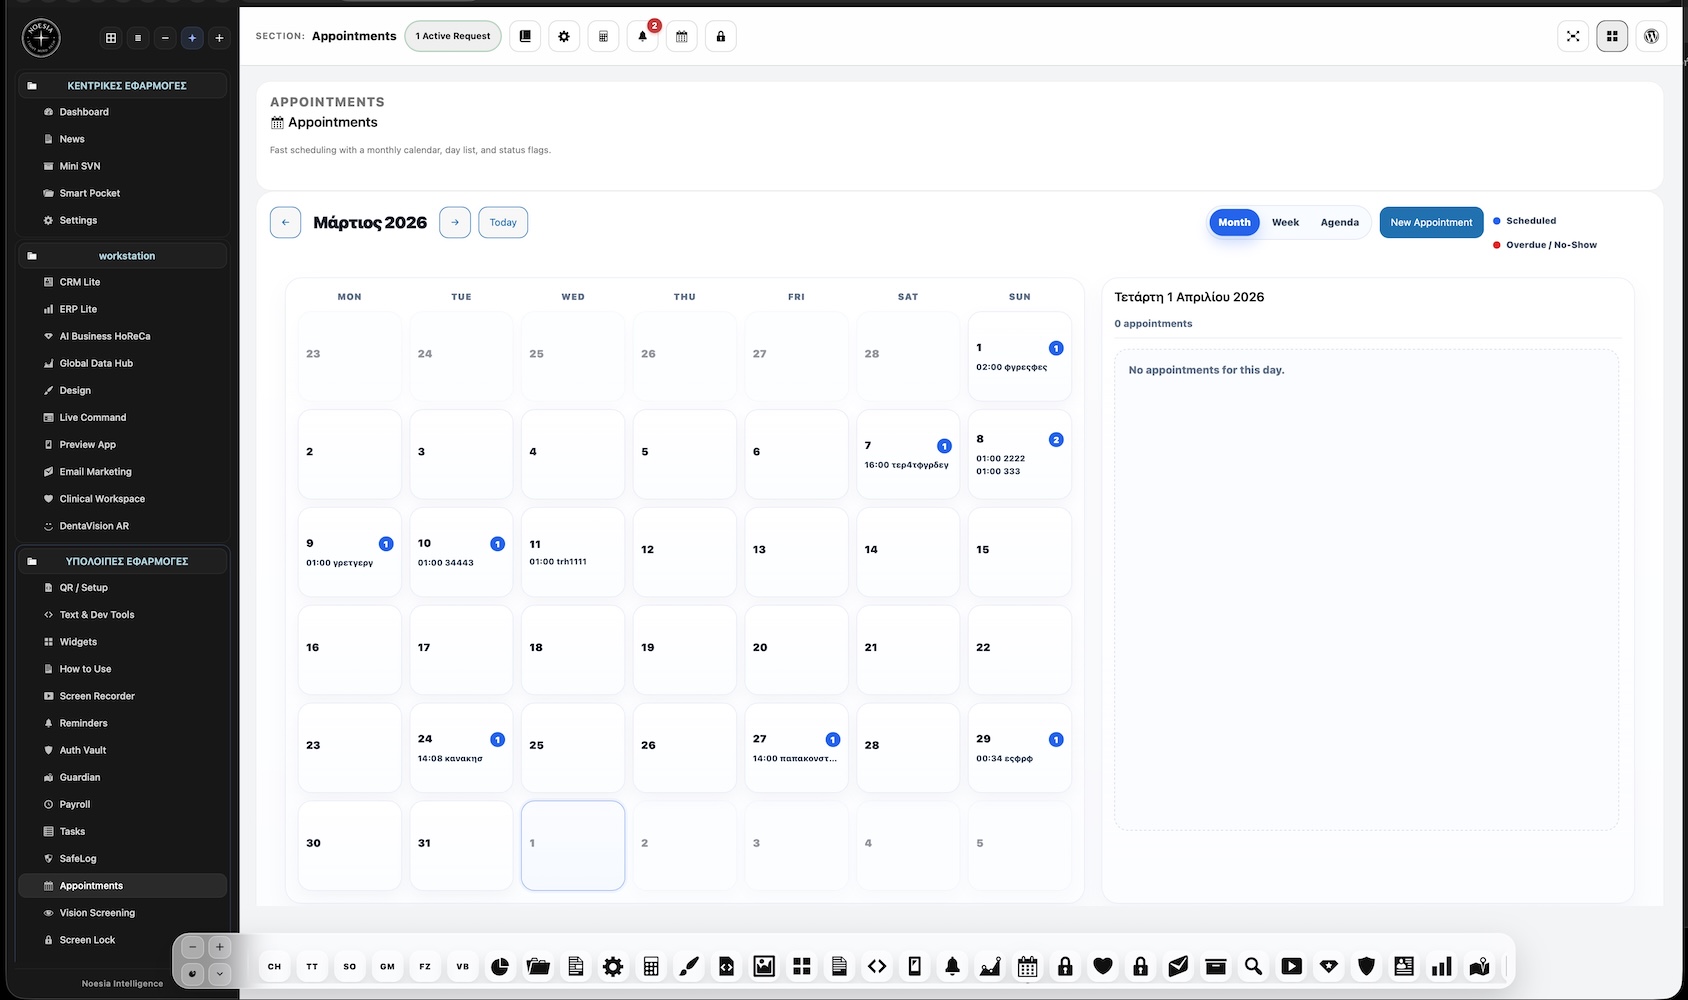This screenshot has height=1000, width=1688.
Task: Go to previous month with left arrow
Action: [285, 222]
